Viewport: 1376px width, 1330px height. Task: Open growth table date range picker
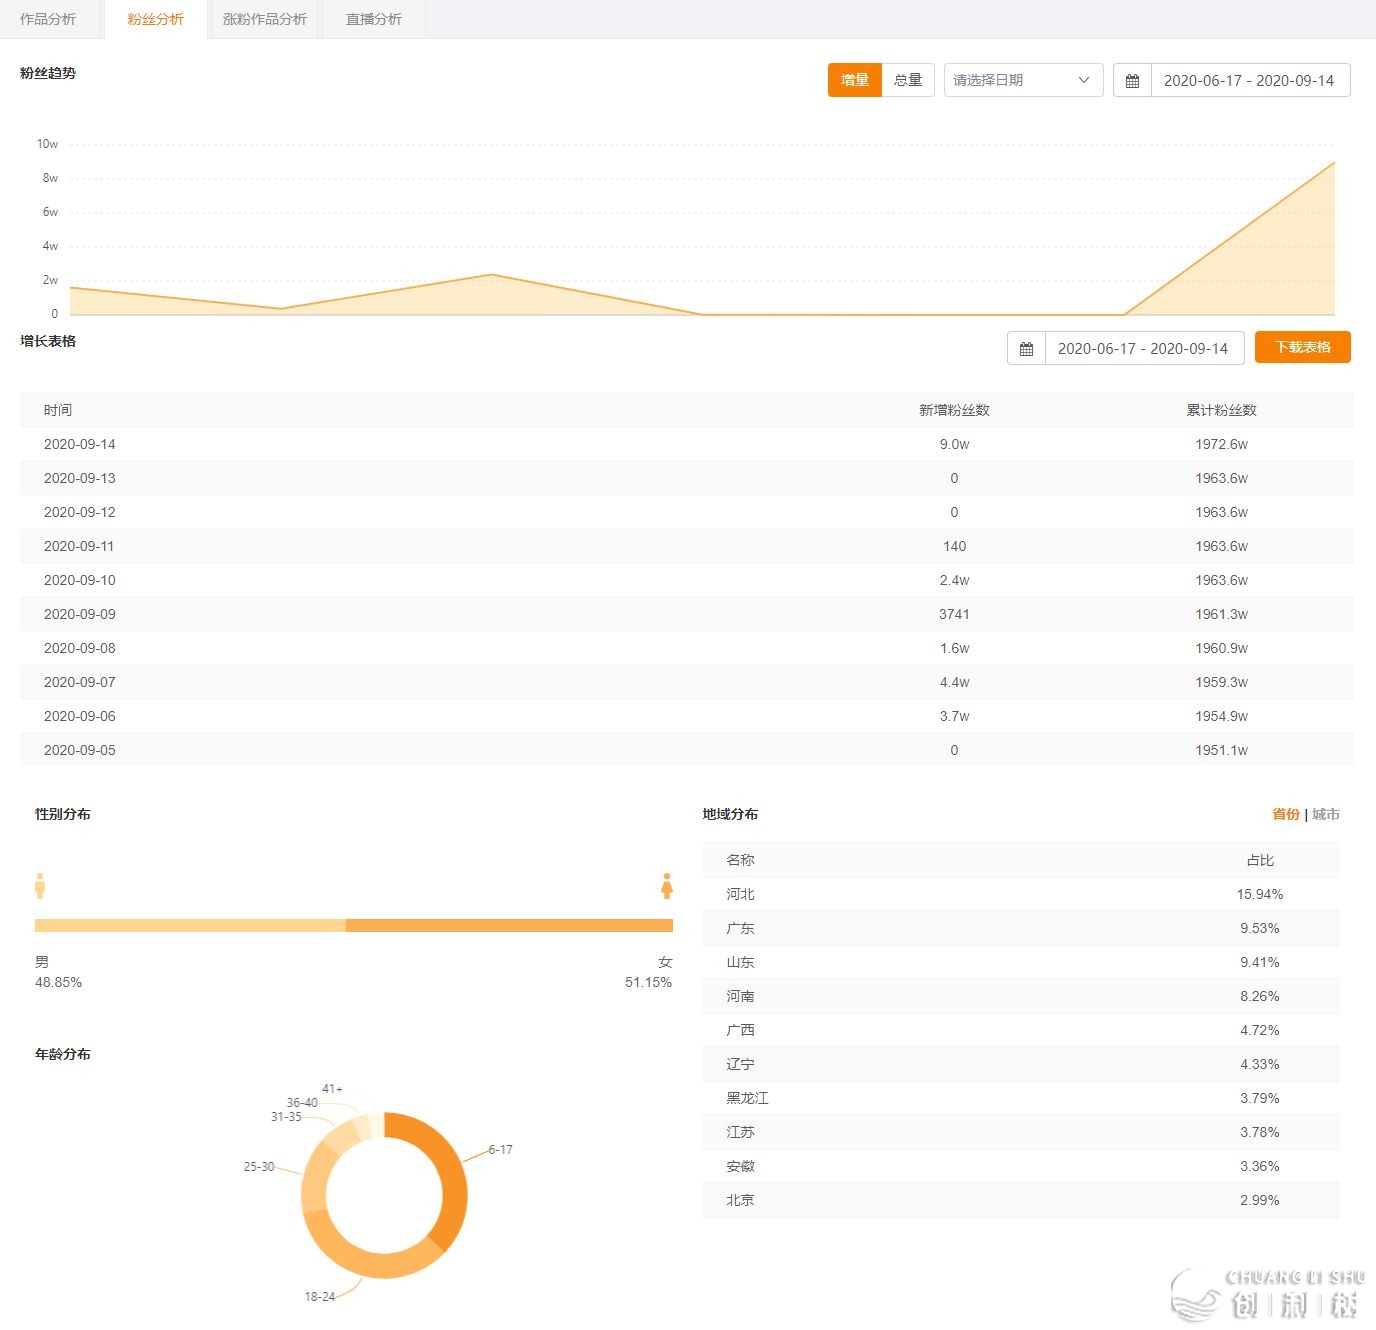1142,349
